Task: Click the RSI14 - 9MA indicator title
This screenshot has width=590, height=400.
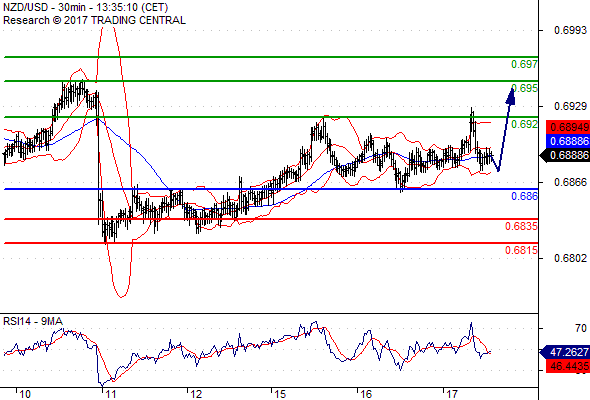Action: 33,321
